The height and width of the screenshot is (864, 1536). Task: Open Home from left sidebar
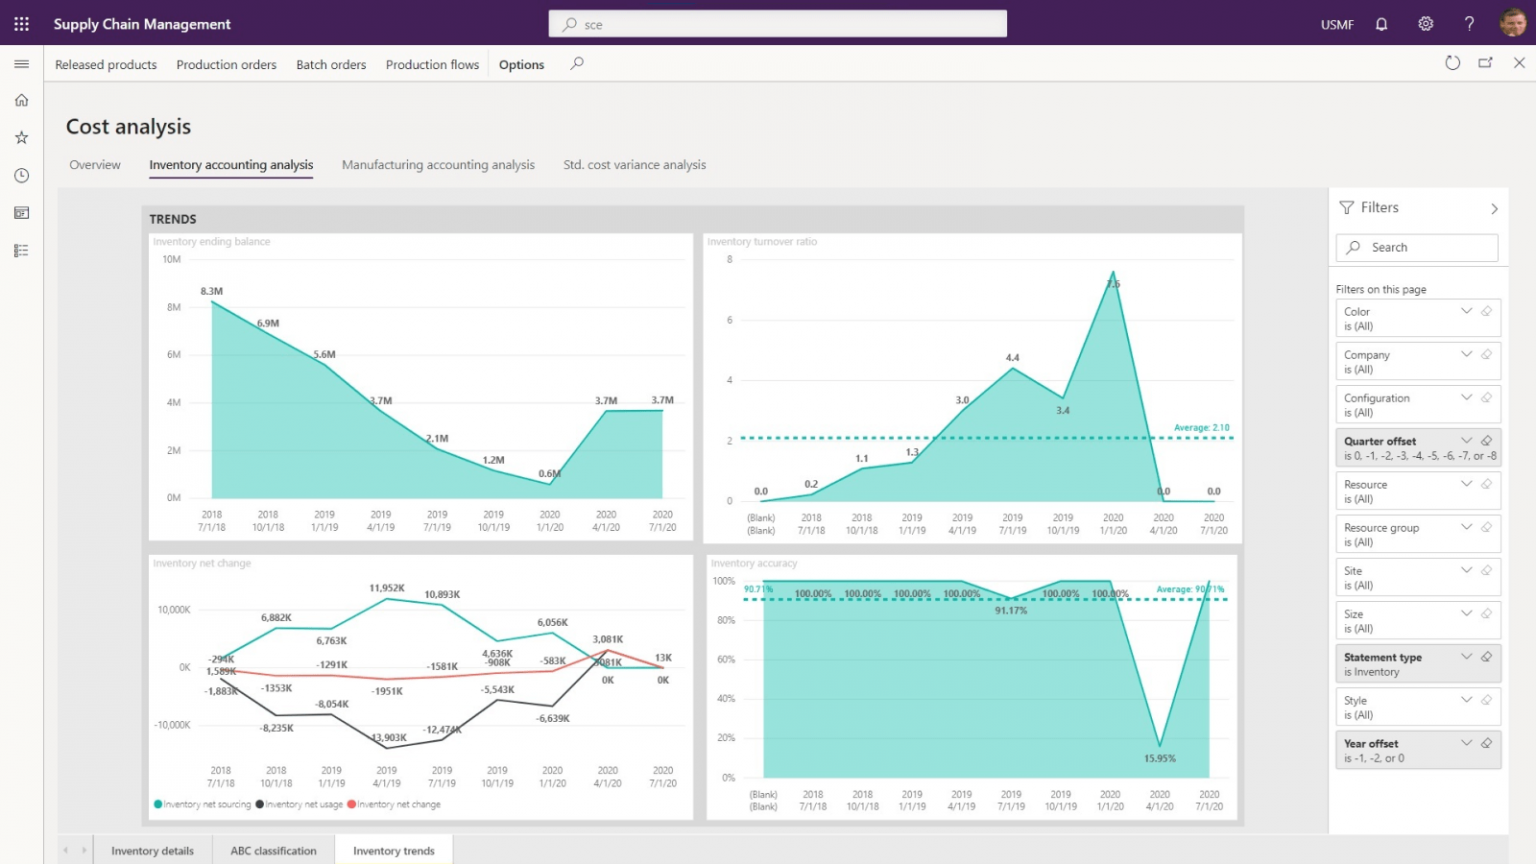point(21,100)
